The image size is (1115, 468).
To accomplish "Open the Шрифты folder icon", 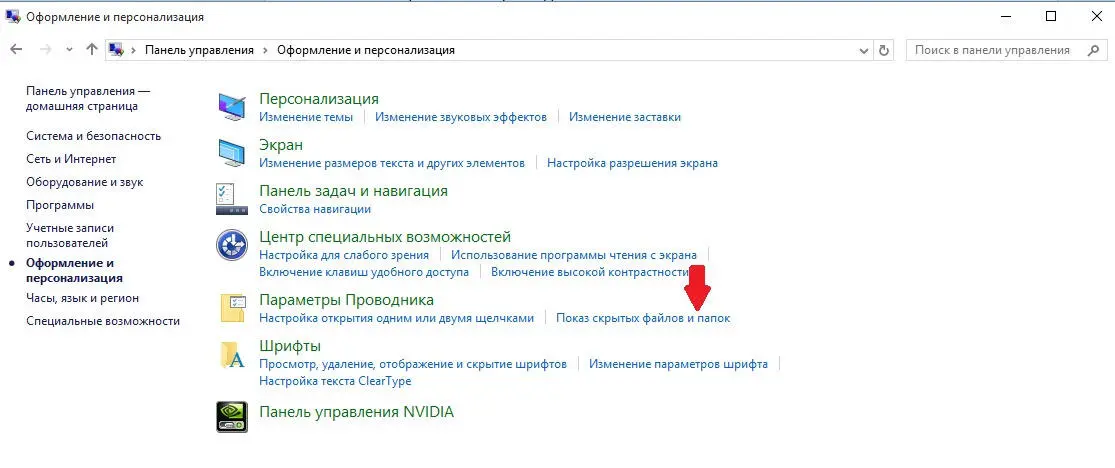I will [x=232, y=355].
